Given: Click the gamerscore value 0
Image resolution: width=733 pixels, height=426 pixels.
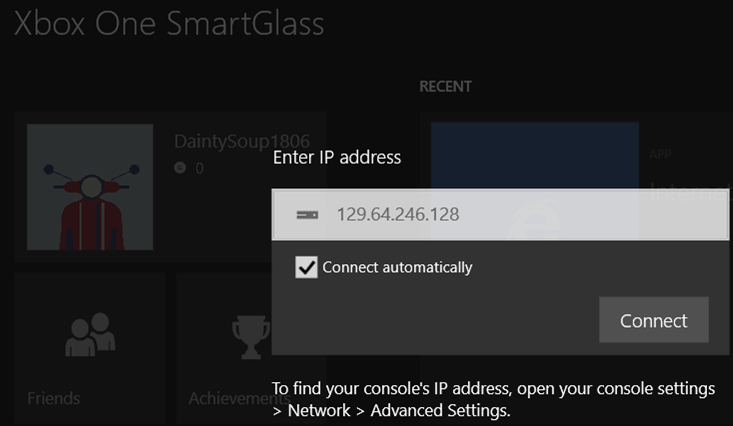Looking at the screenshot, I should 200,168.
